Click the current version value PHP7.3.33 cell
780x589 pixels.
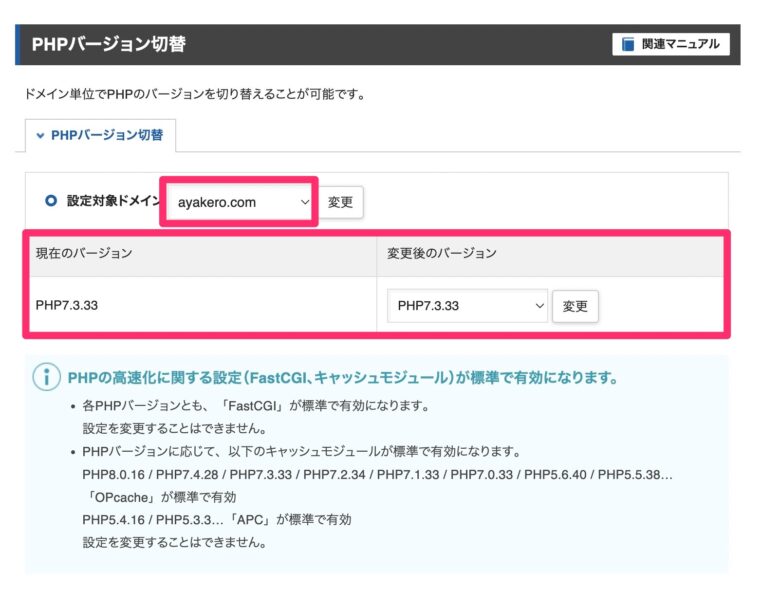tap(203, 305)
